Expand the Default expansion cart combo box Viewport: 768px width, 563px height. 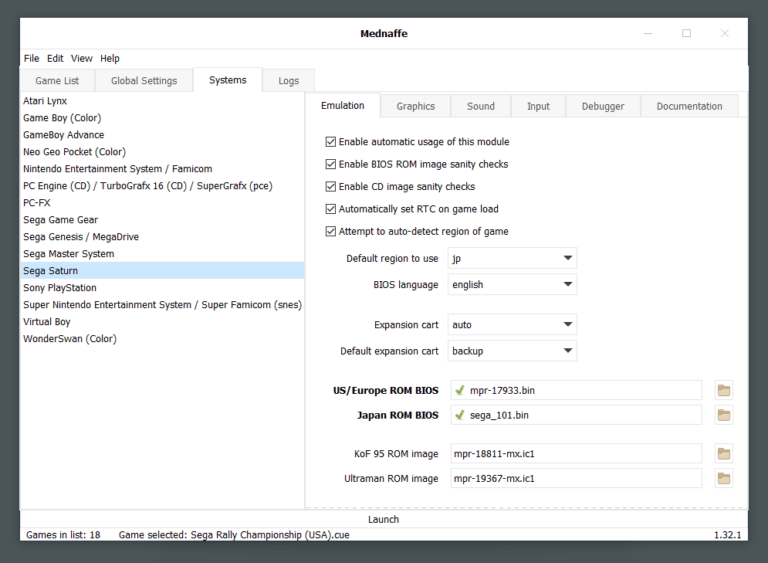click(512, 351)
